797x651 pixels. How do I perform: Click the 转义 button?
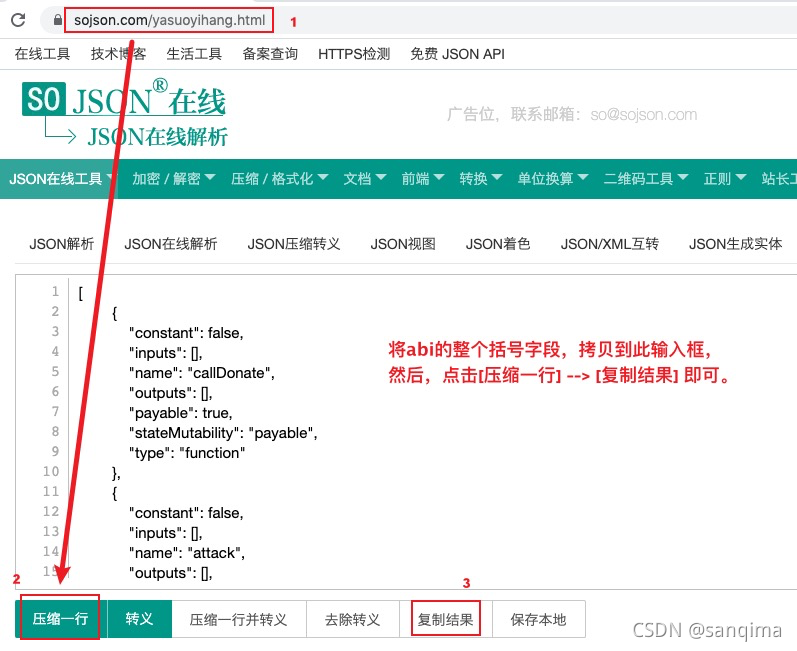coord(139,618)
